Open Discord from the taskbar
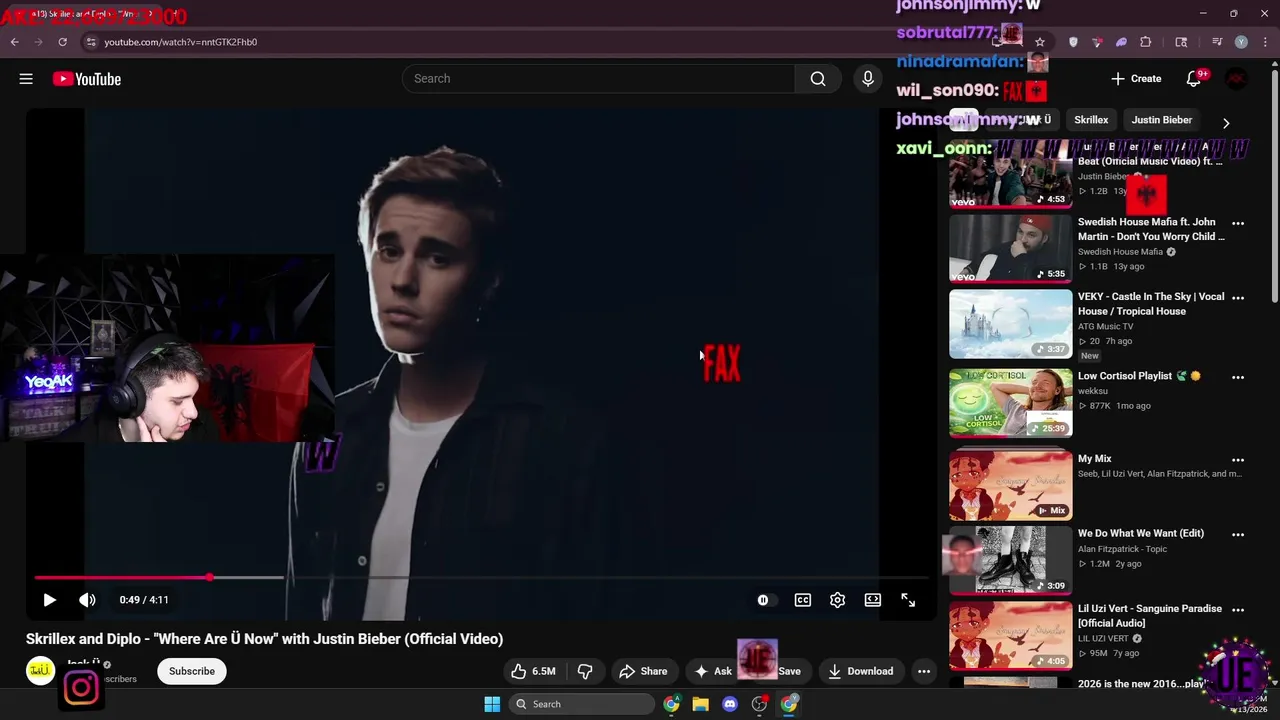1280x720 pixels. click(730, 704)
